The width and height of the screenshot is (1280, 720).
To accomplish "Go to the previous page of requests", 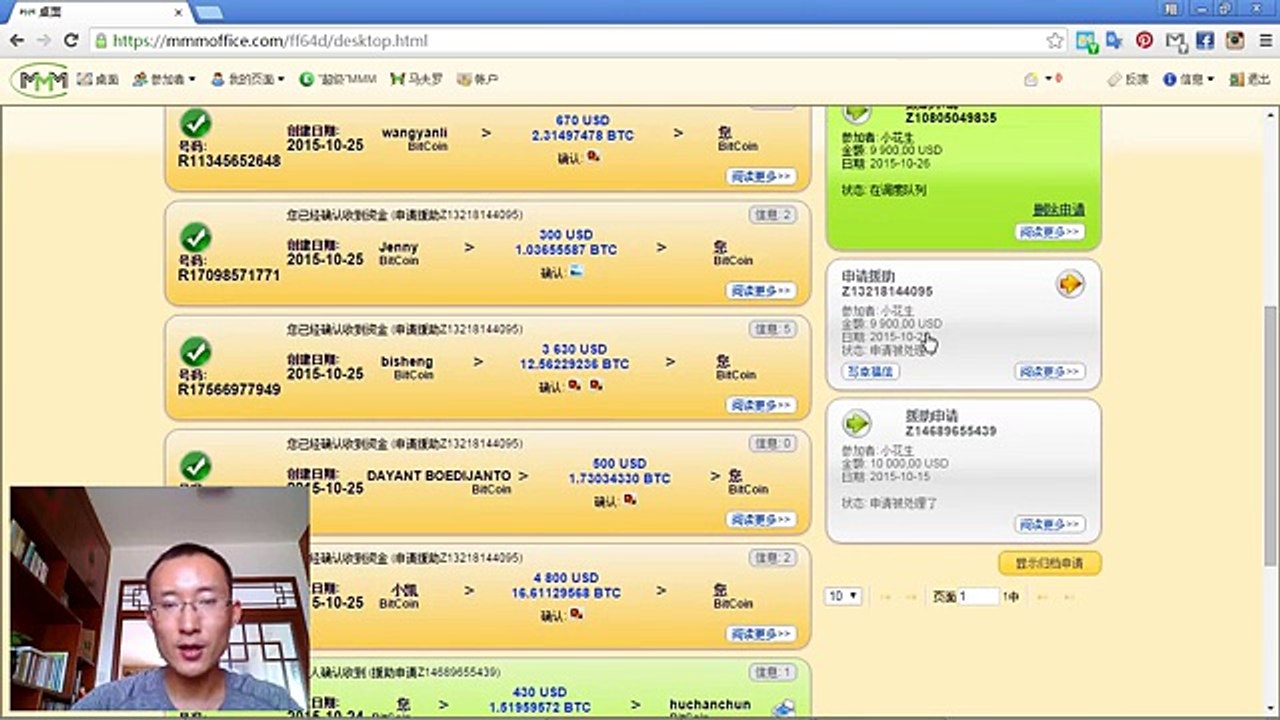I will coord(911,597).
